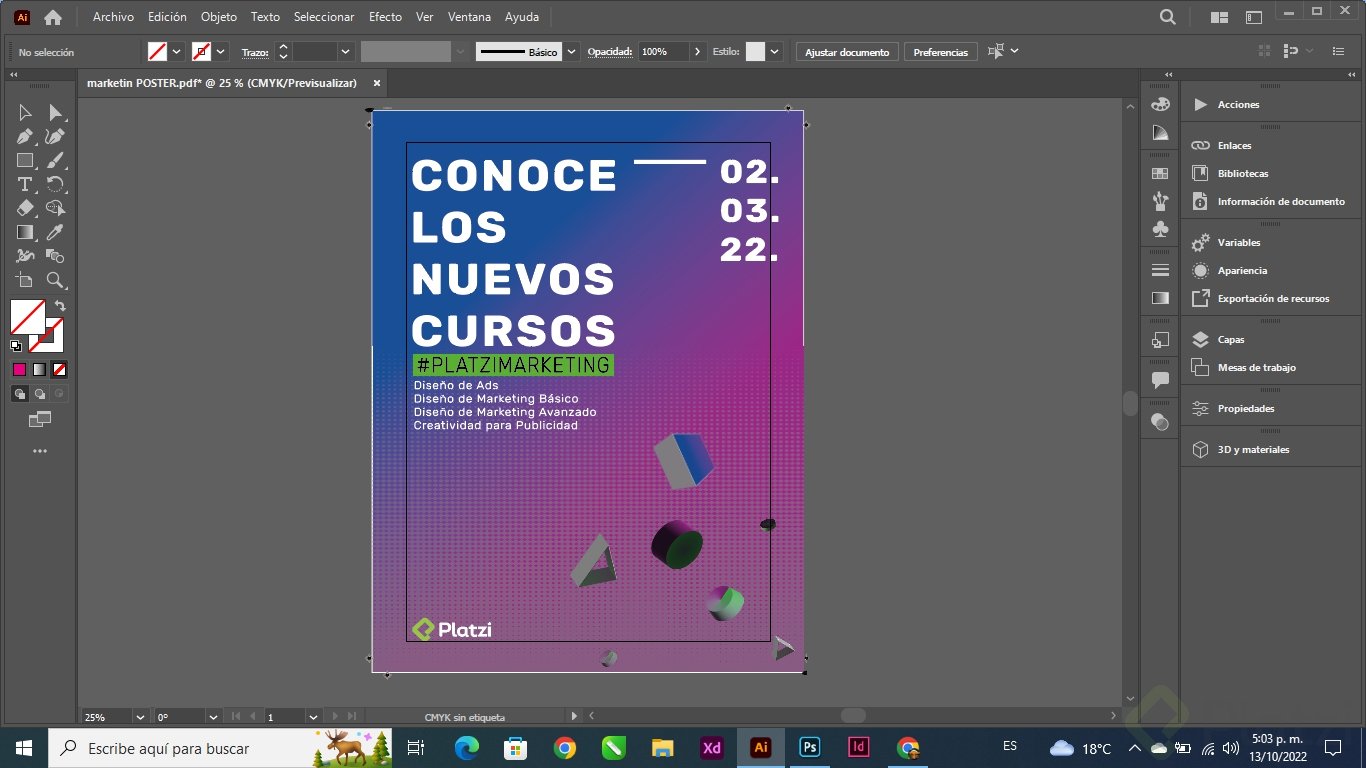Open the Efecto menu
The width and height of the screenshot is (1366, 768).
point(385,17)
